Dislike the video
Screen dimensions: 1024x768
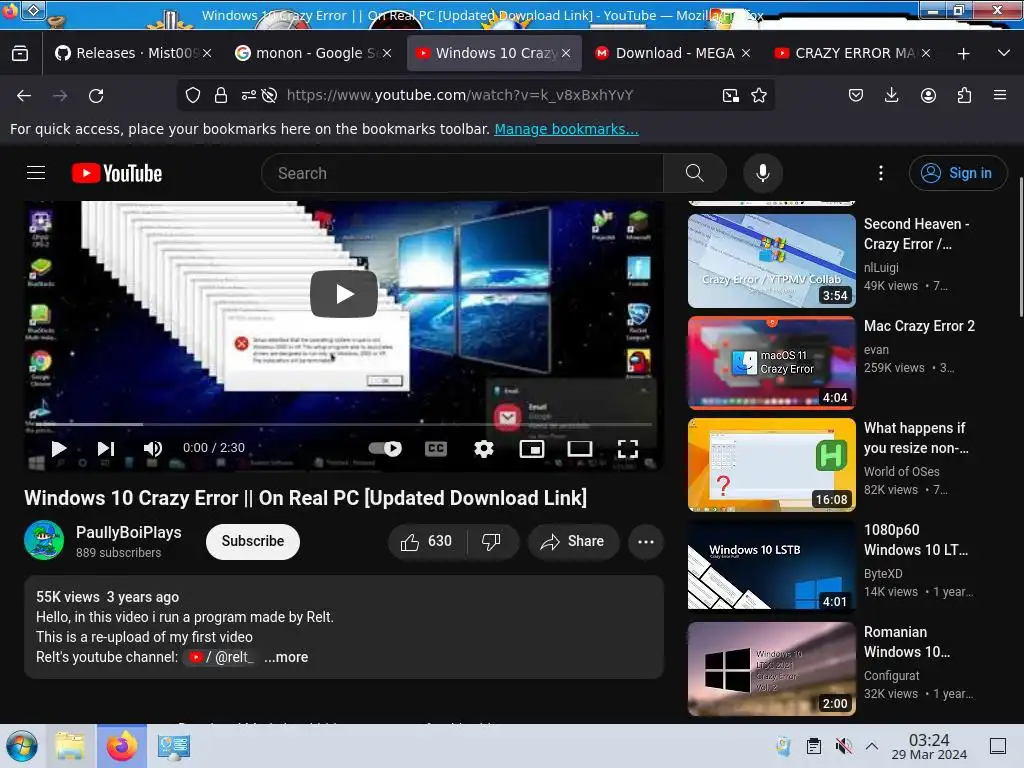click(x=492, y=541)
